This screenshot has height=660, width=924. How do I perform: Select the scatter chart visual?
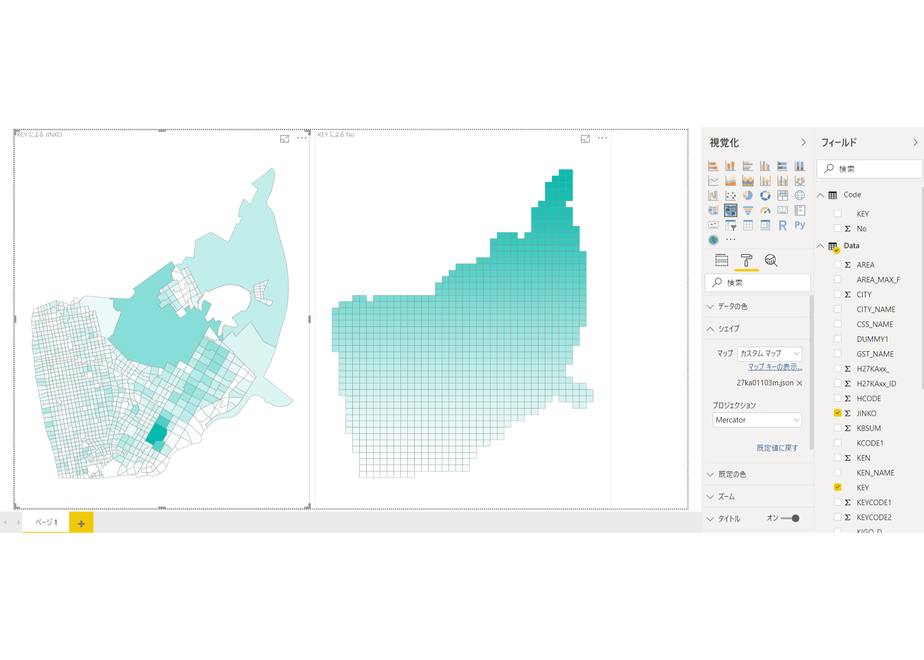click(730, 196)
